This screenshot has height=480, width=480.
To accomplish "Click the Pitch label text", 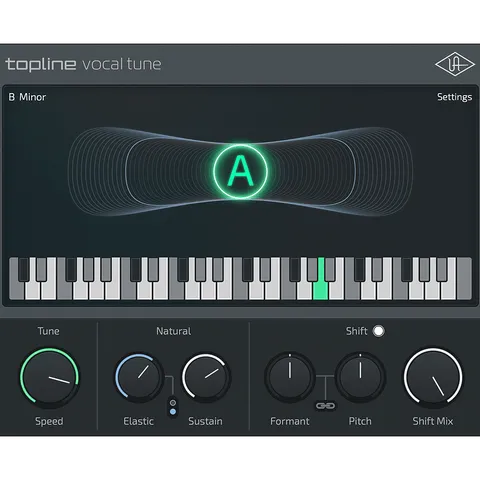I will (360, 421).
